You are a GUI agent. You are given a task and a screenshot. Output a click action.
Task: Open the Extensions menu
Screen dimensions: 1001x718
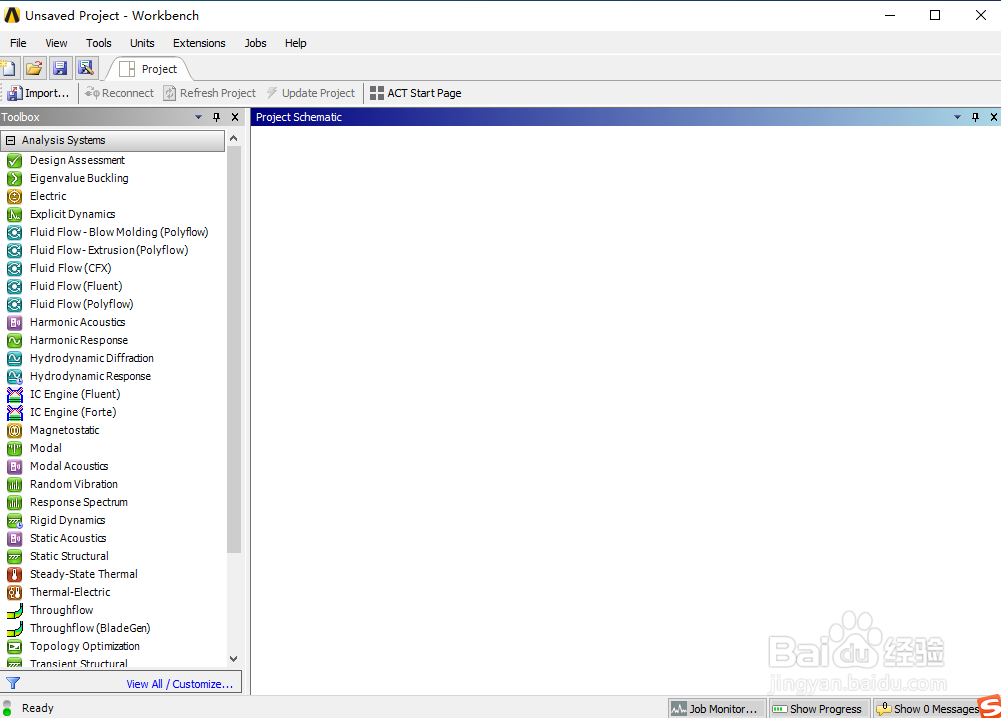[x=199, y=43]
